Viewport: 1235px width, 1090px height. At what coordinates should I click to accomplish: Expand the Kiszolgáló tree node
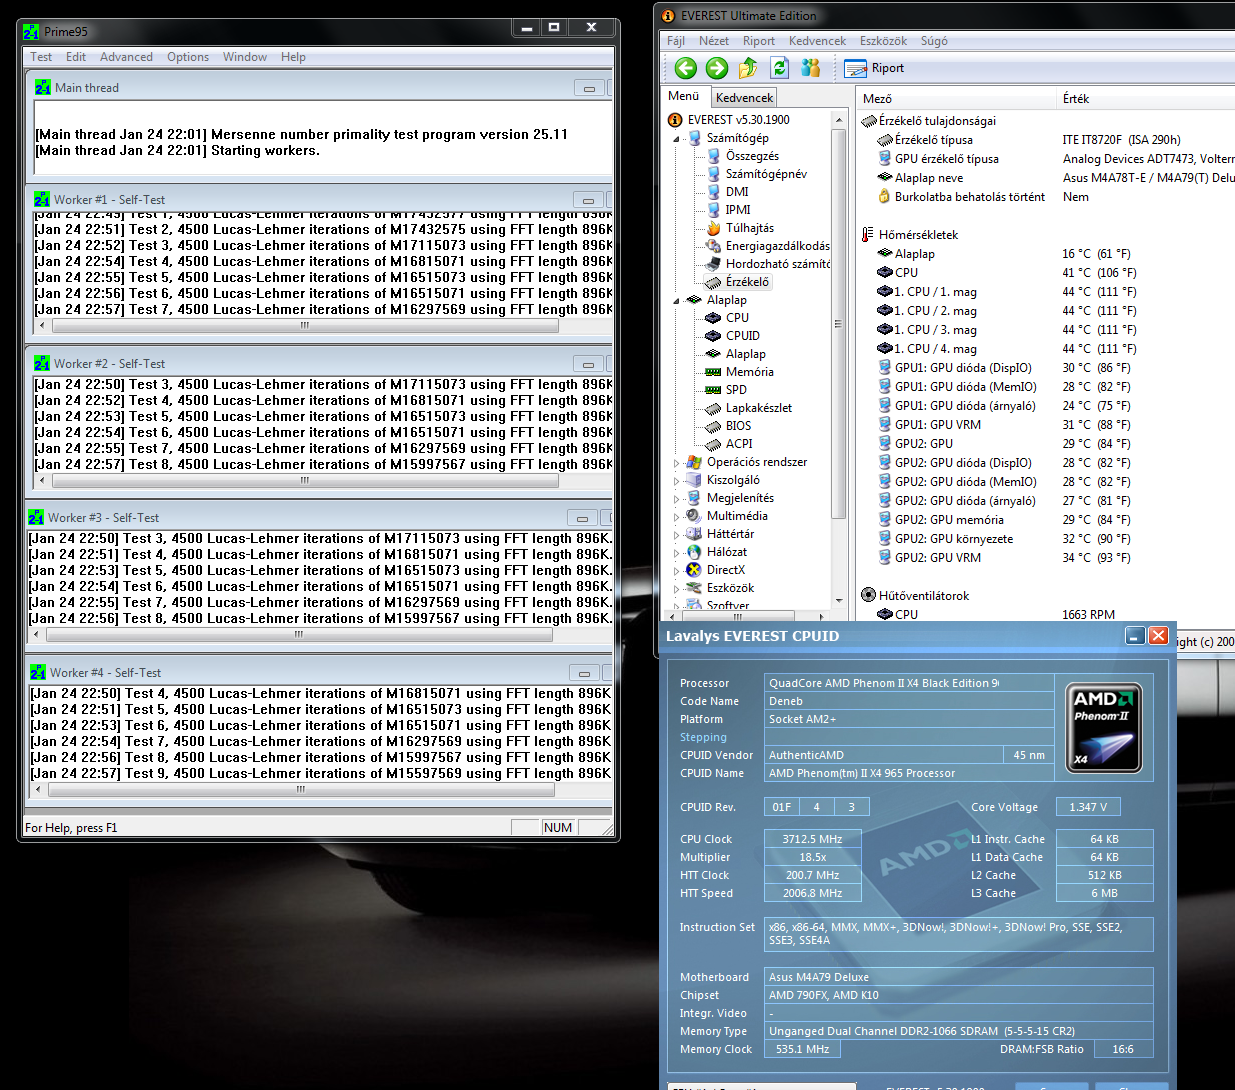click(x=677, y=481)
